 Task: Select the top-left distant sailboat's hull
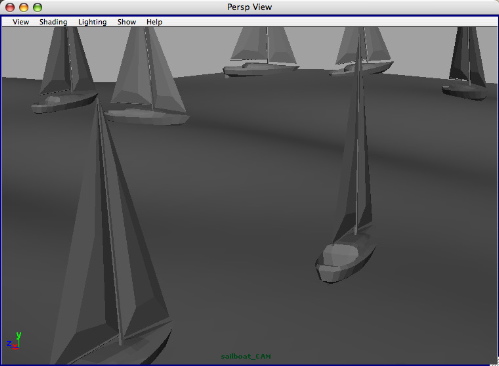click(63, 103)
